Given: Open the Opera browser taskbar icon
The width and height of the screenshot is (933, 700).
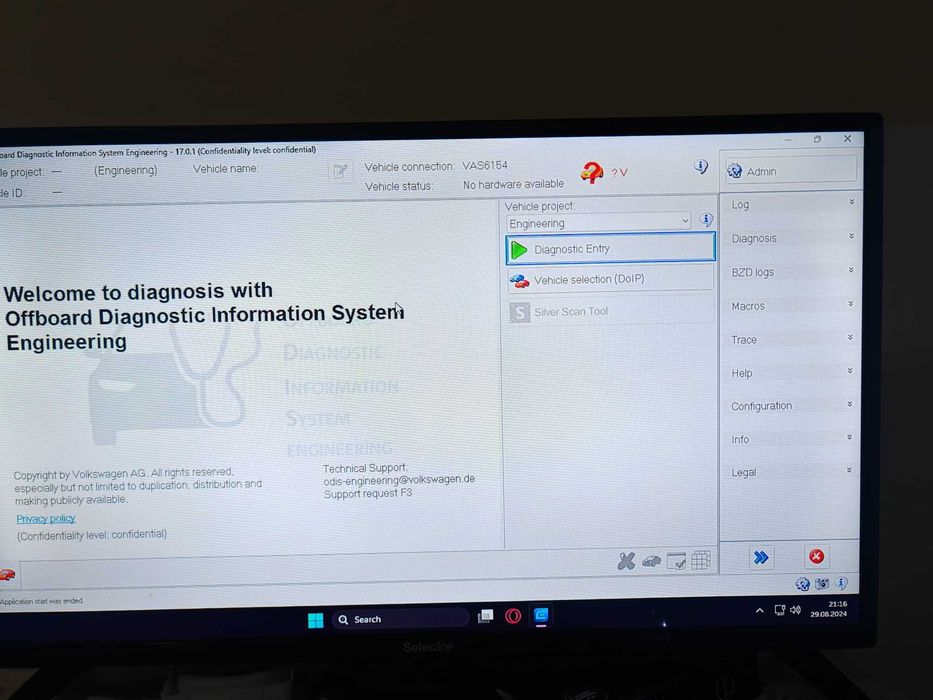Looking at the screenshot, I should [513, 616].
